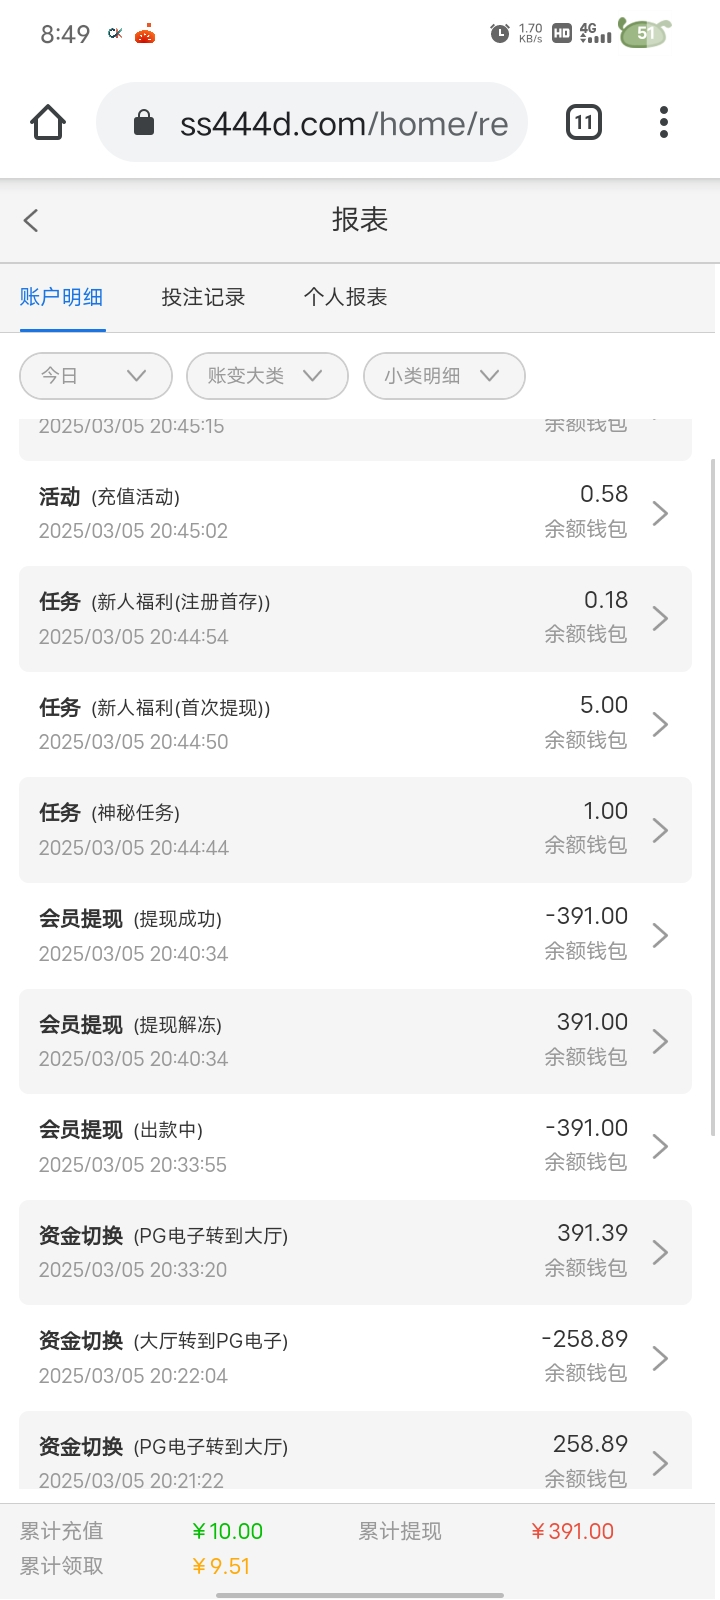Open the browser tab switcher showing 11

point(584,123)
